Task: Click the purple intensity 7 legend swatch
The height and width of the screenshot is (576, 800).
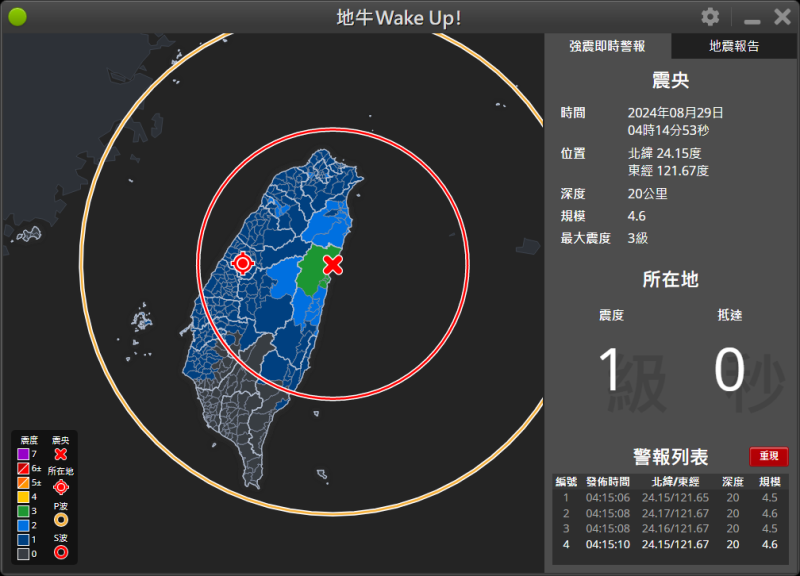Action: [24, 454]
